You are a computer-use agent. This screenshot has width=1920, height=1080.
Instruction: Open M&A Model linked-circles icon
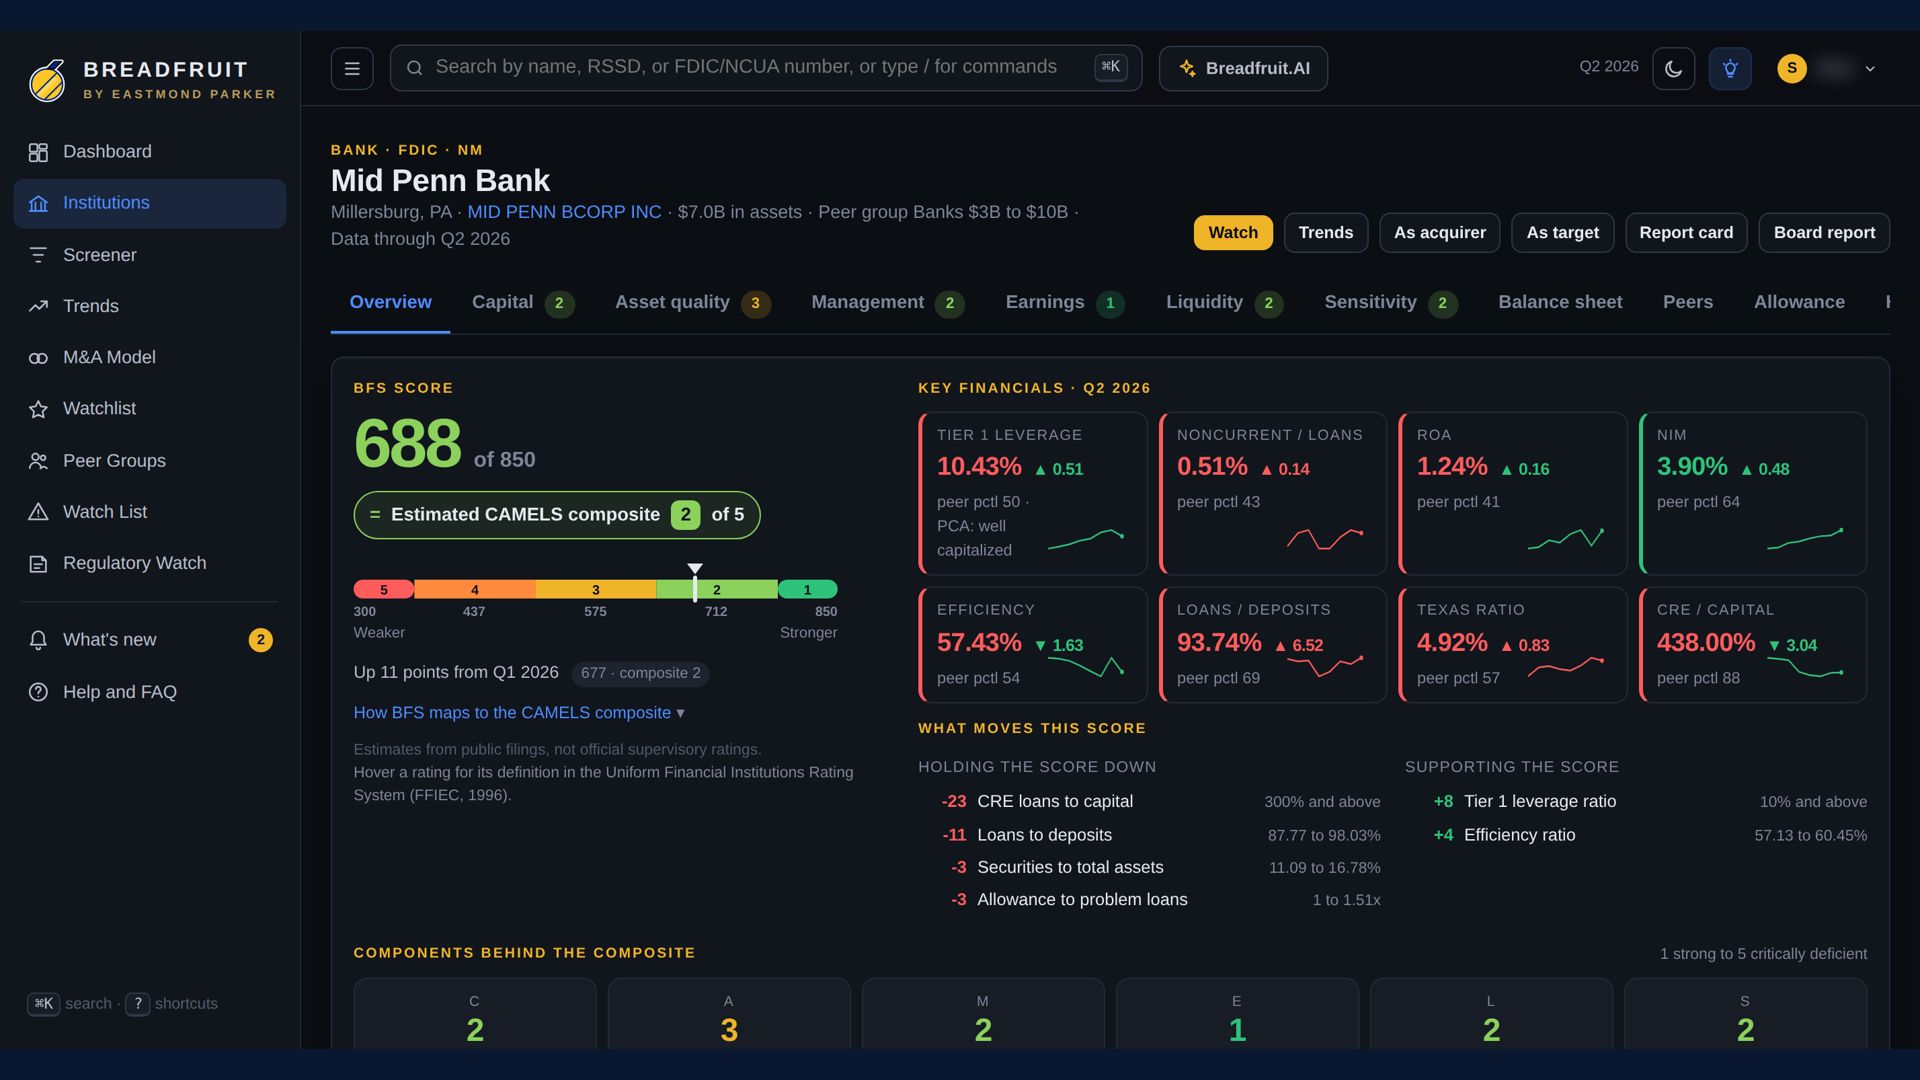tap(38, 358)
